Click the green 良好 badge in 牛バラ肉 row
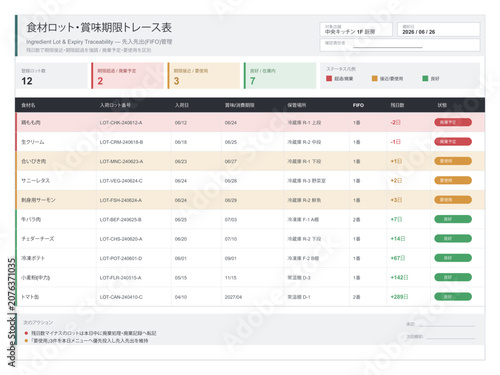Image resolution: width=500 pixels, height=375 pixels. pyautogui.click(x=453, y=219)
